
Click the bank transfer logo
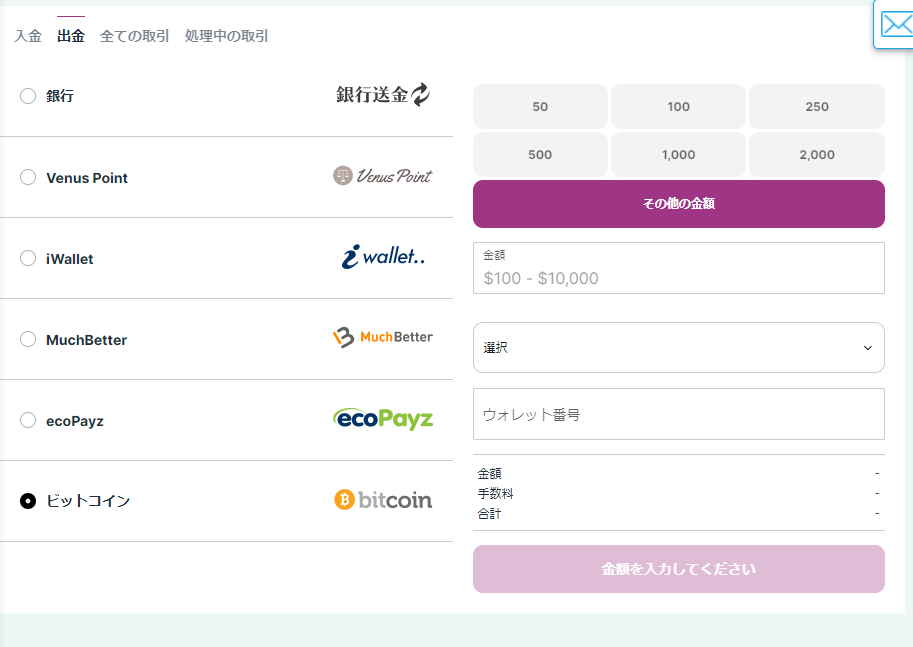(383, 95)
